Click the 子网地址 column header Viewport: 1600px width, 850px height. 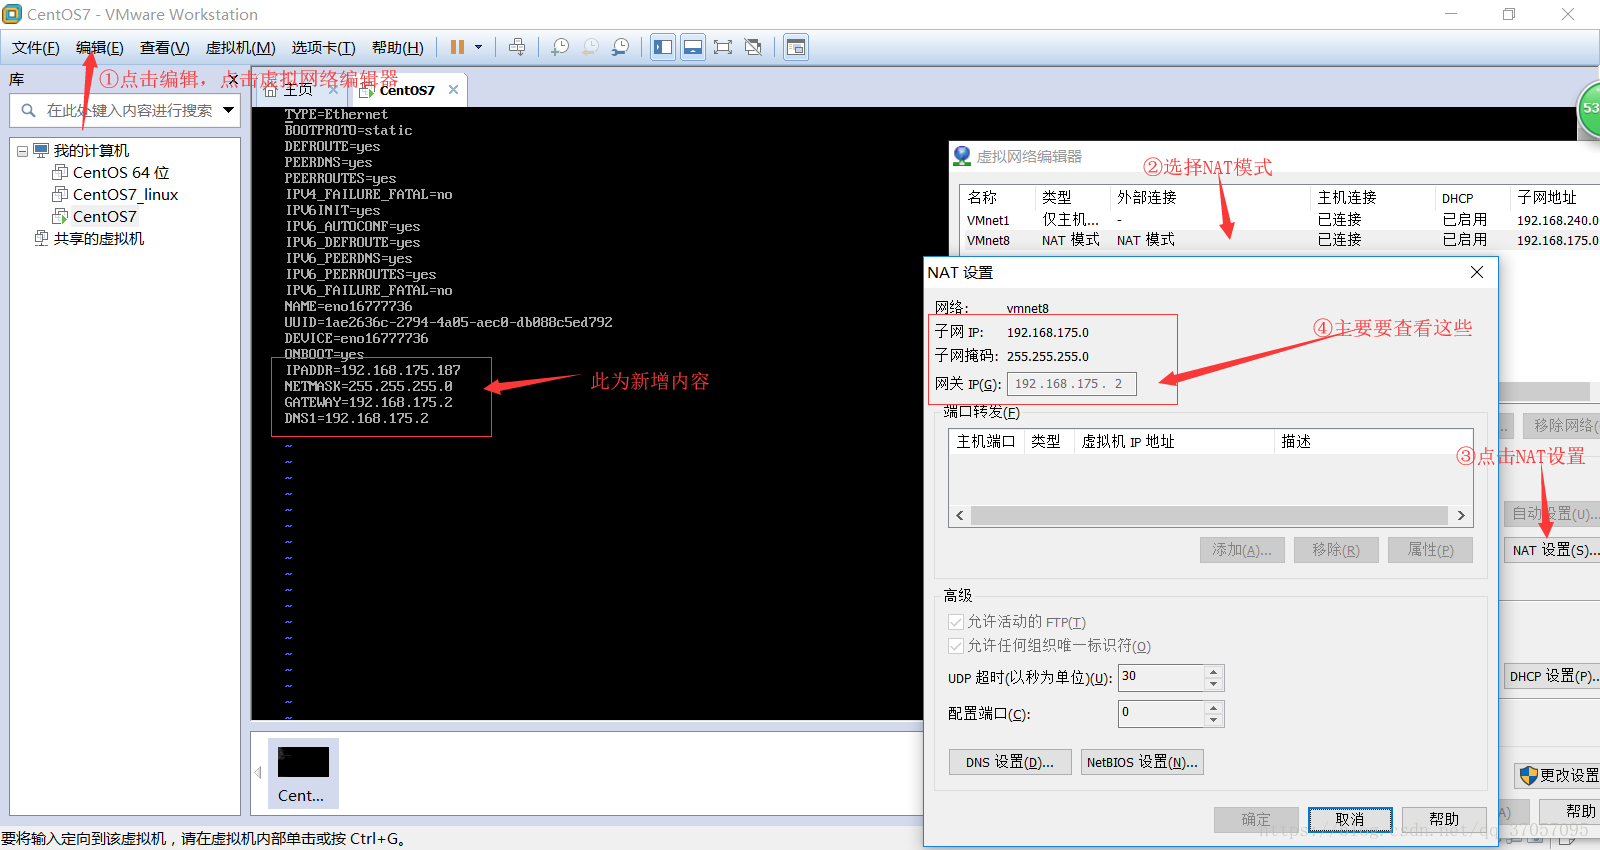click(1547, 198)
